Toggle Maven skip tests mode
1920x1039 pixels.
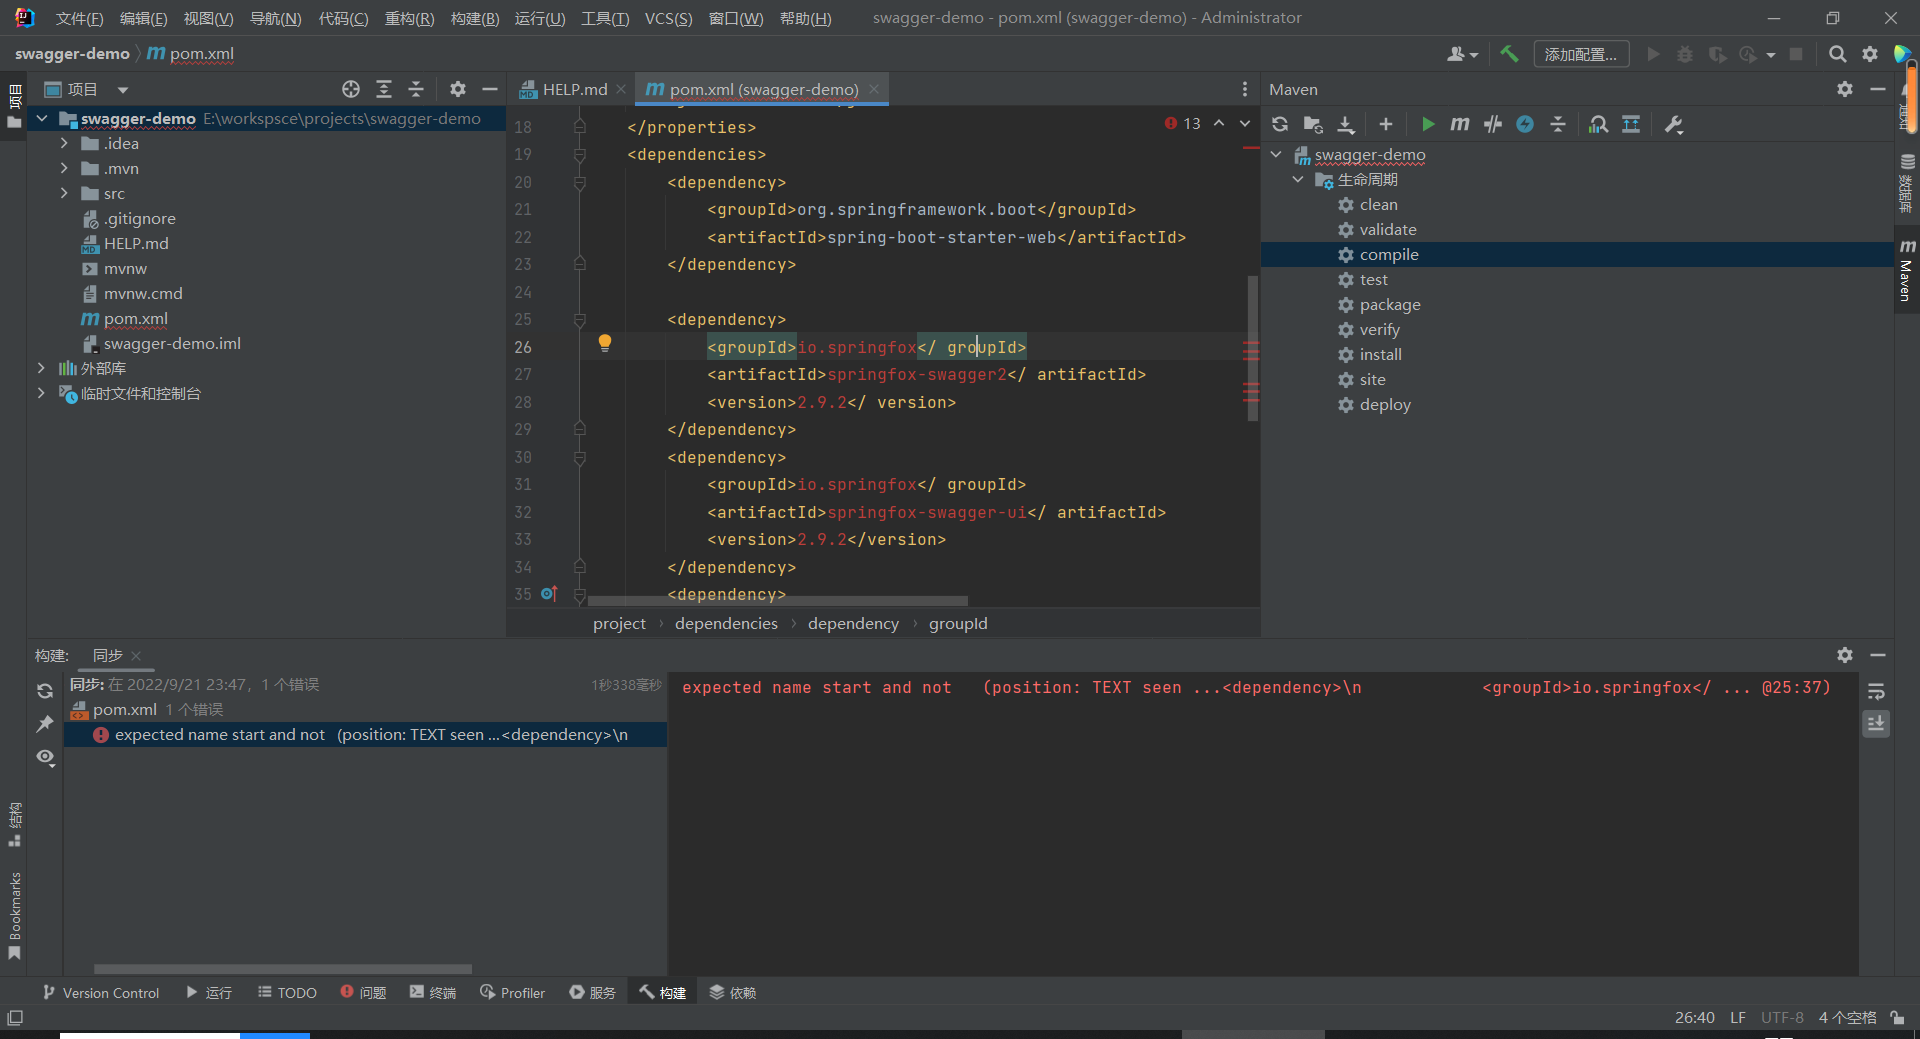tap(1525, 124)
